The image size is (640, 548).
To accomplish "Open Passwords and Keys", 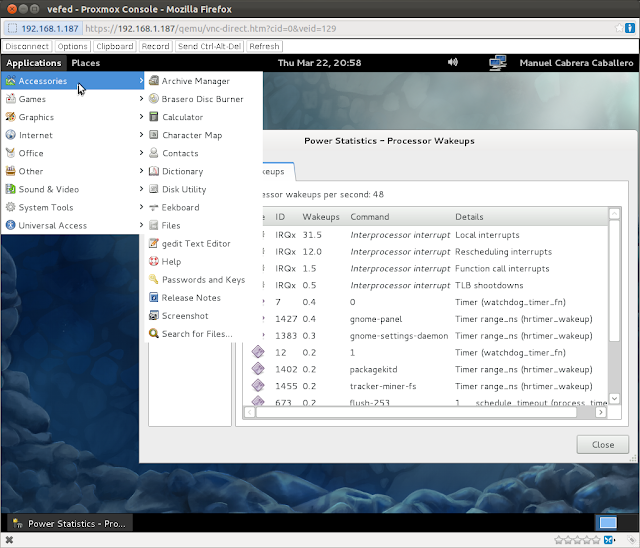I will click(203, 280).
